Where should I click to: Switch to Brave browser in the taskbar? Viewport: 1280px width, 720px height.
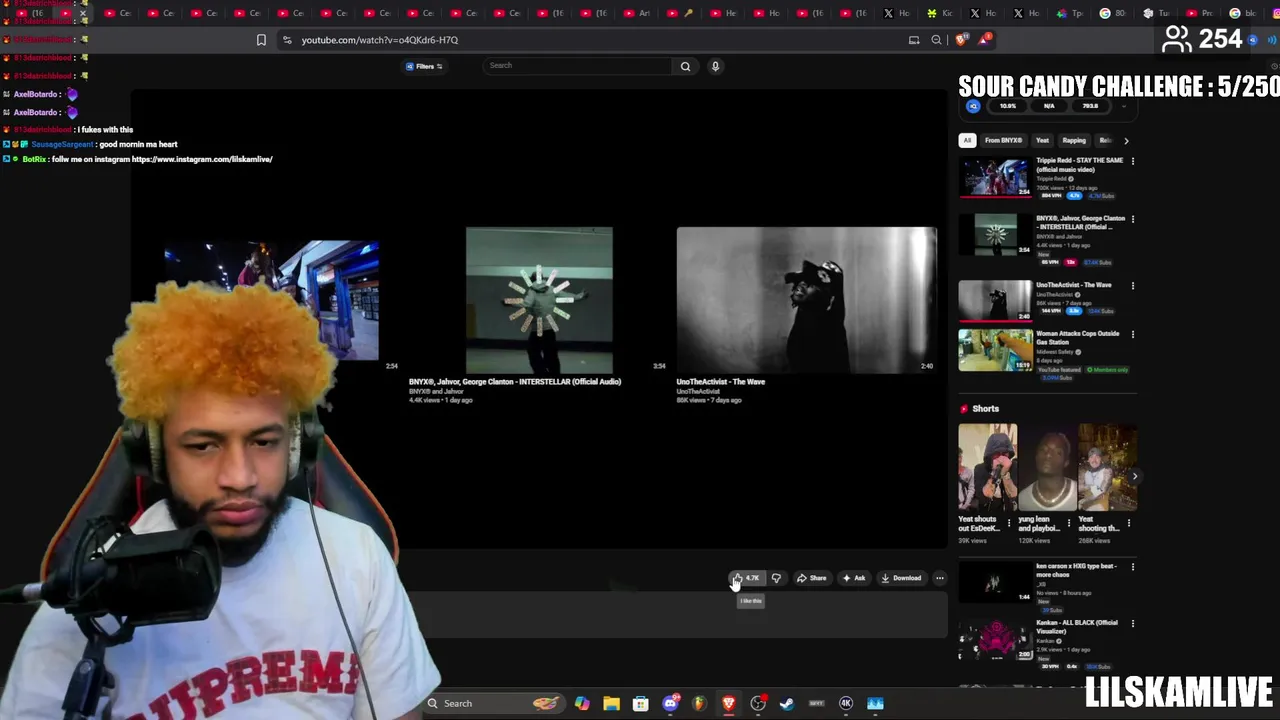click(x=728, y=704)
